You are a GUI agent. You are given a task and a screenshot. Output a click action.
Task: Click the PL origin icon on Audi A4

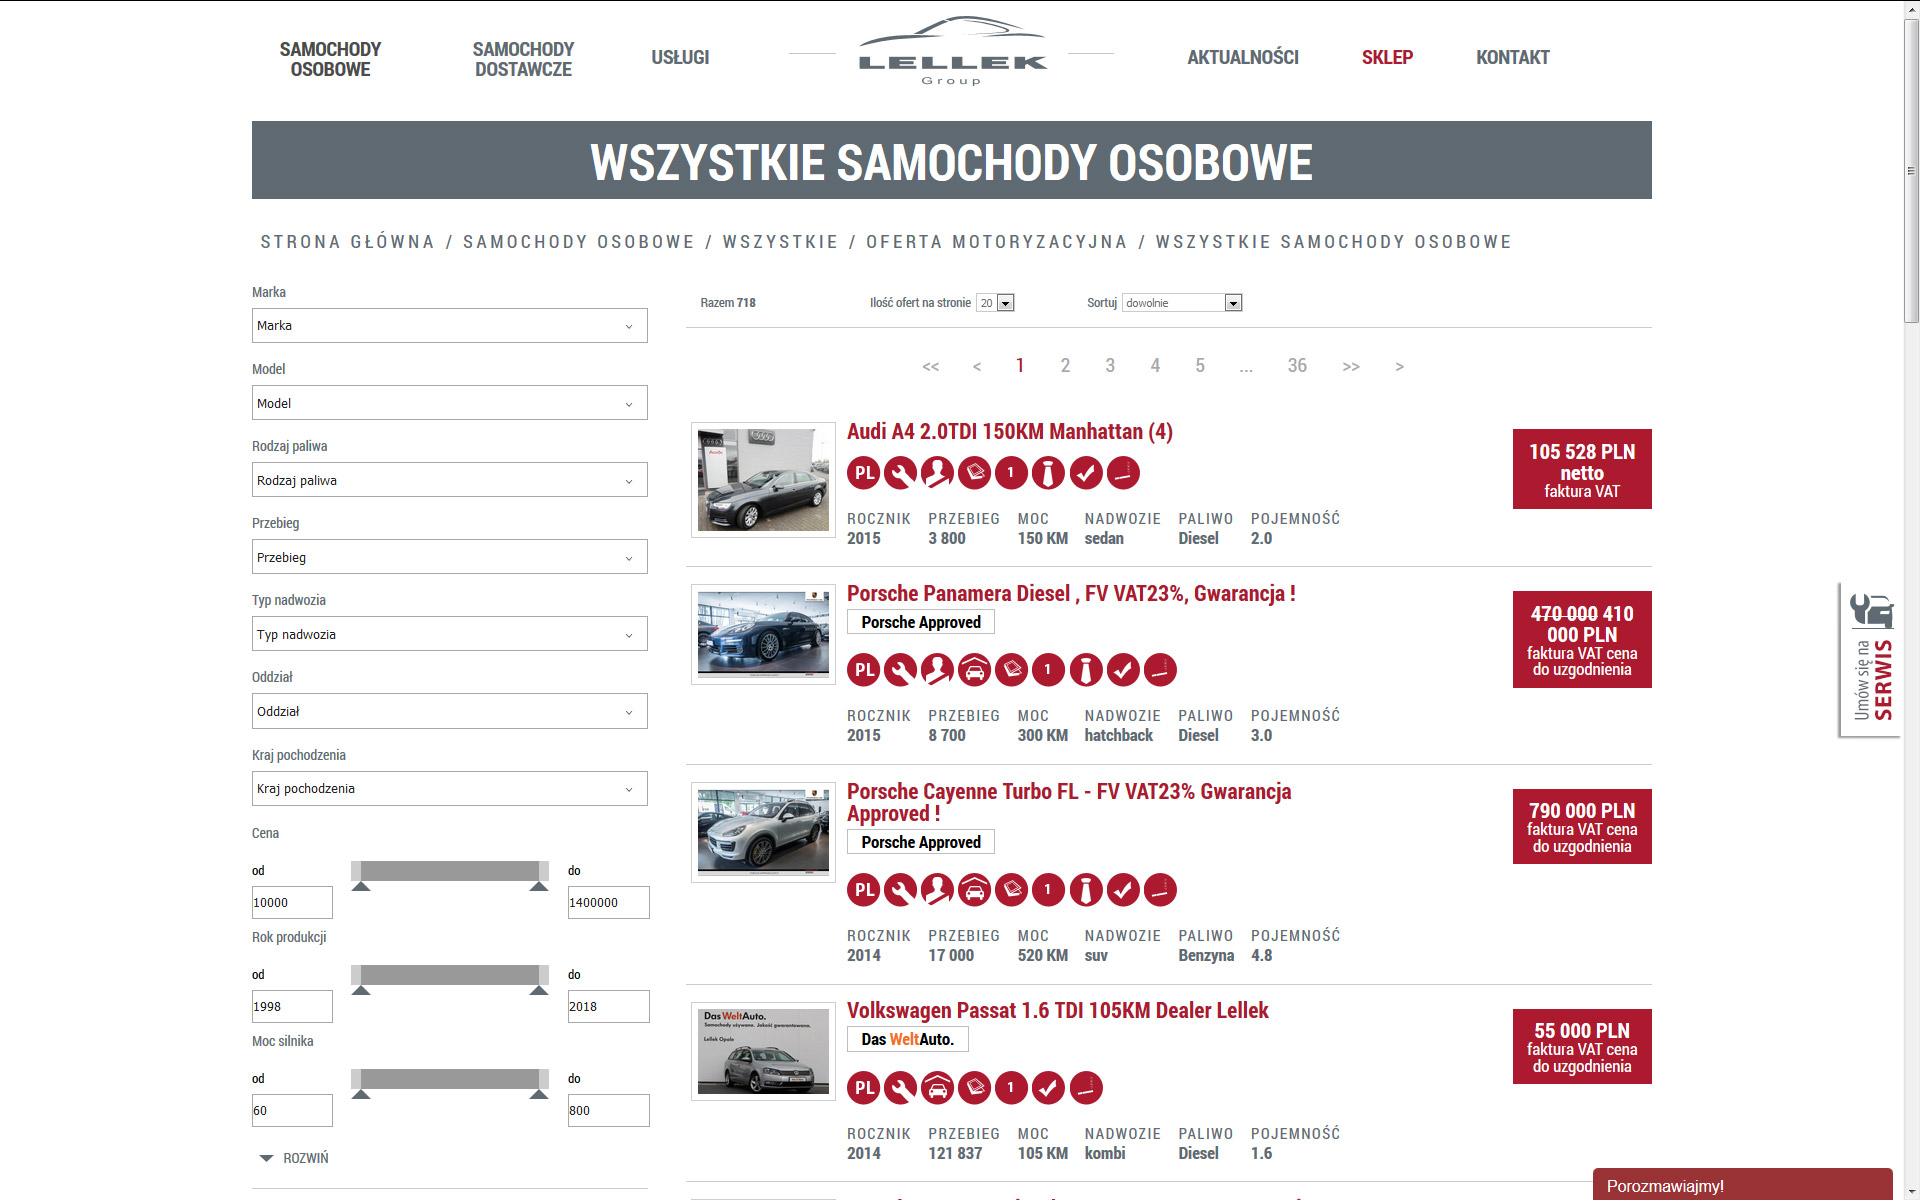click(x=864, y=473)
